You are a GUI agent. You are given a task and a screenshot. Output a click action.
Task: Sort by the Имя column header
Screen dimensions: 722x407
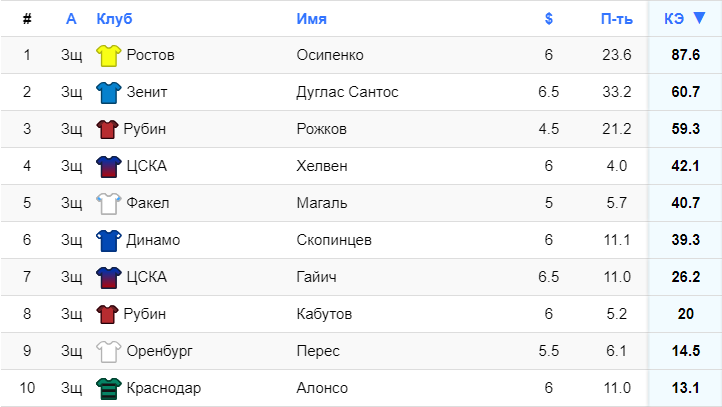pyautogui.click(x=312, y=19)
